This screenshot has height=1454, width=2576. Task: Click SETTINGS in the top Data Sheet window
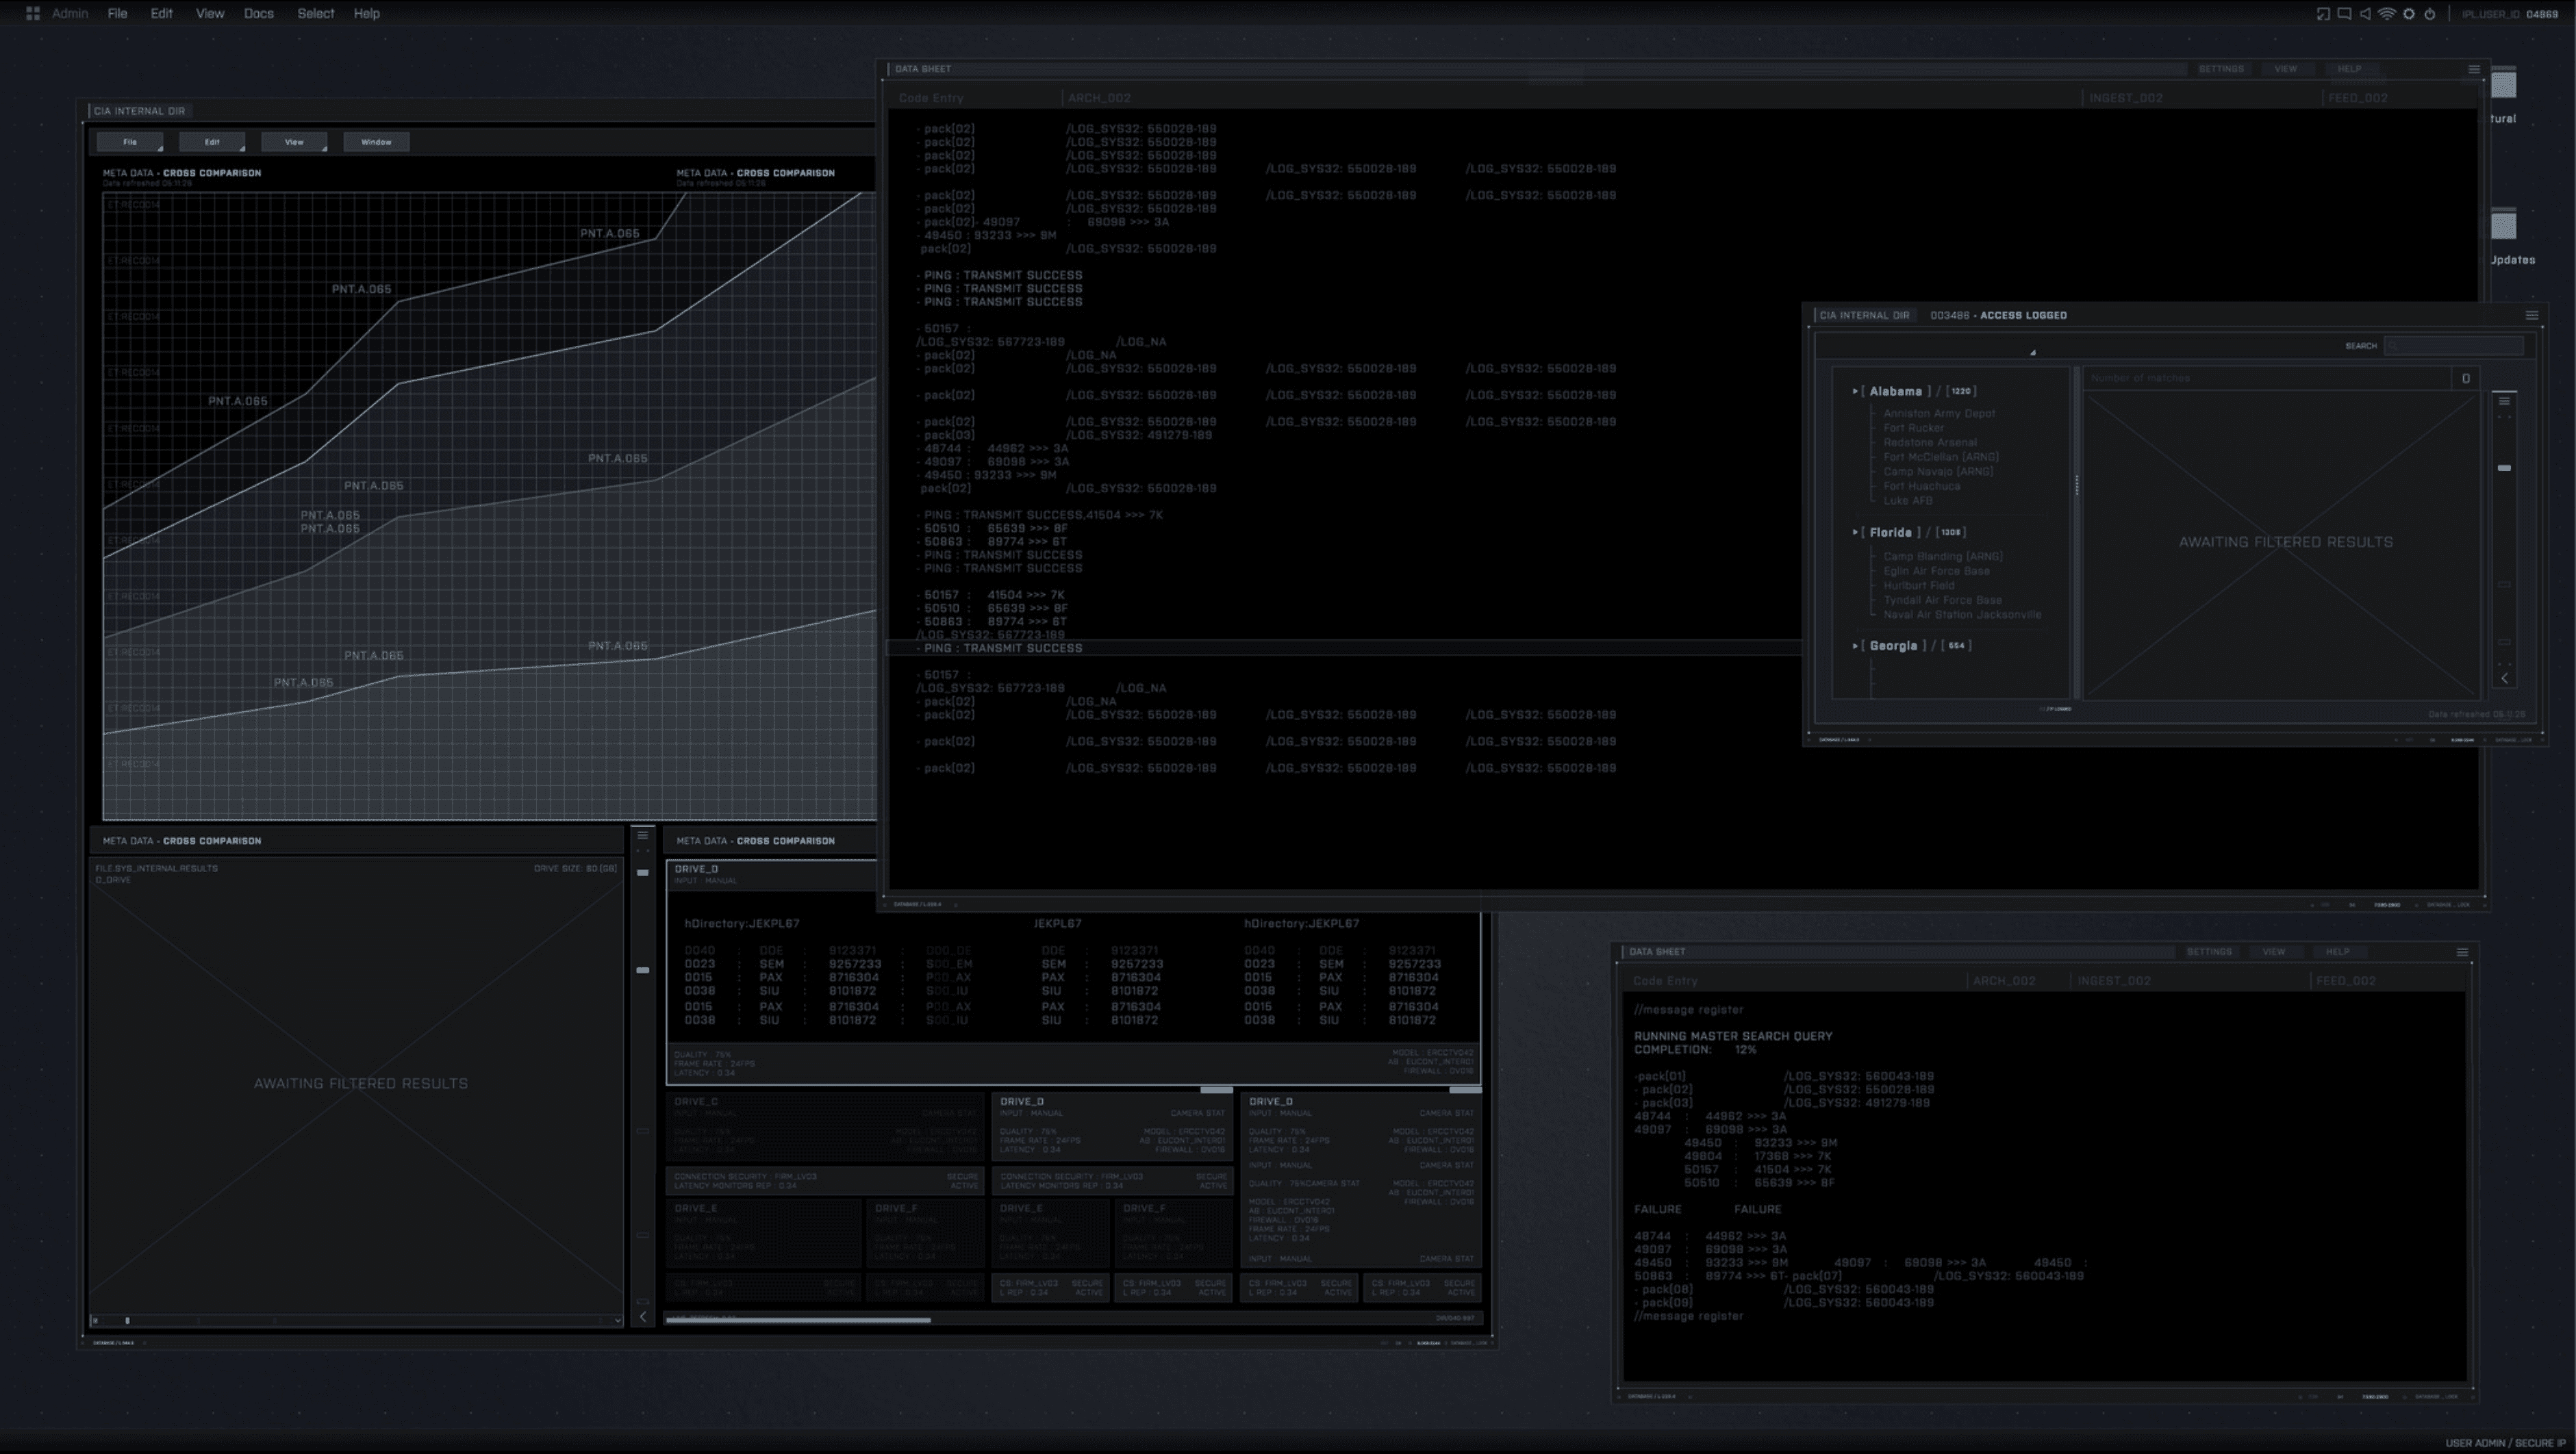coord(2221,69)
